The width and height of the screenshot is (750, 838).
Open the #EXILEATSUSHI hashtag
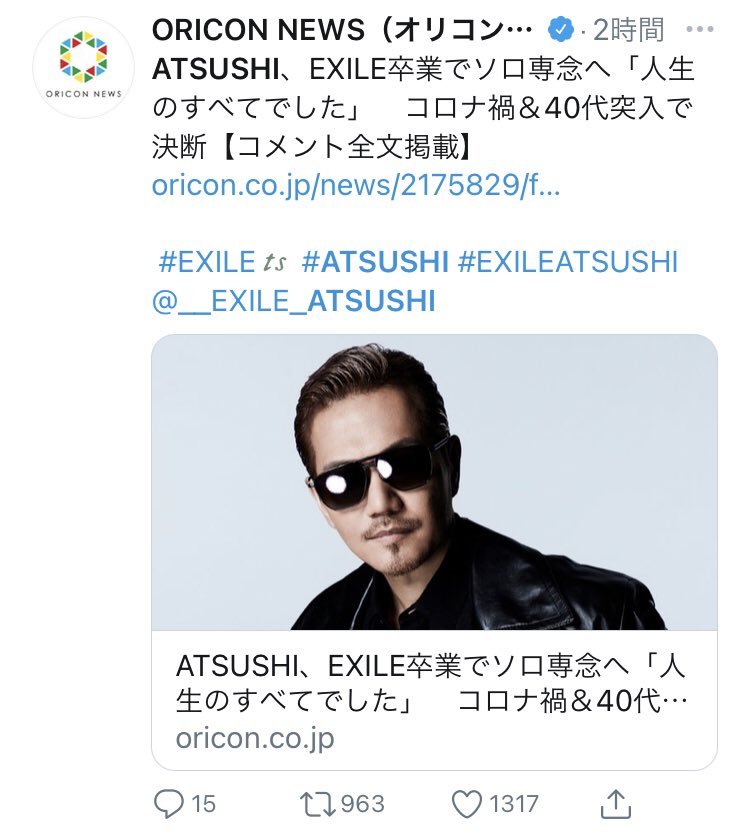[x=568, y=262]
